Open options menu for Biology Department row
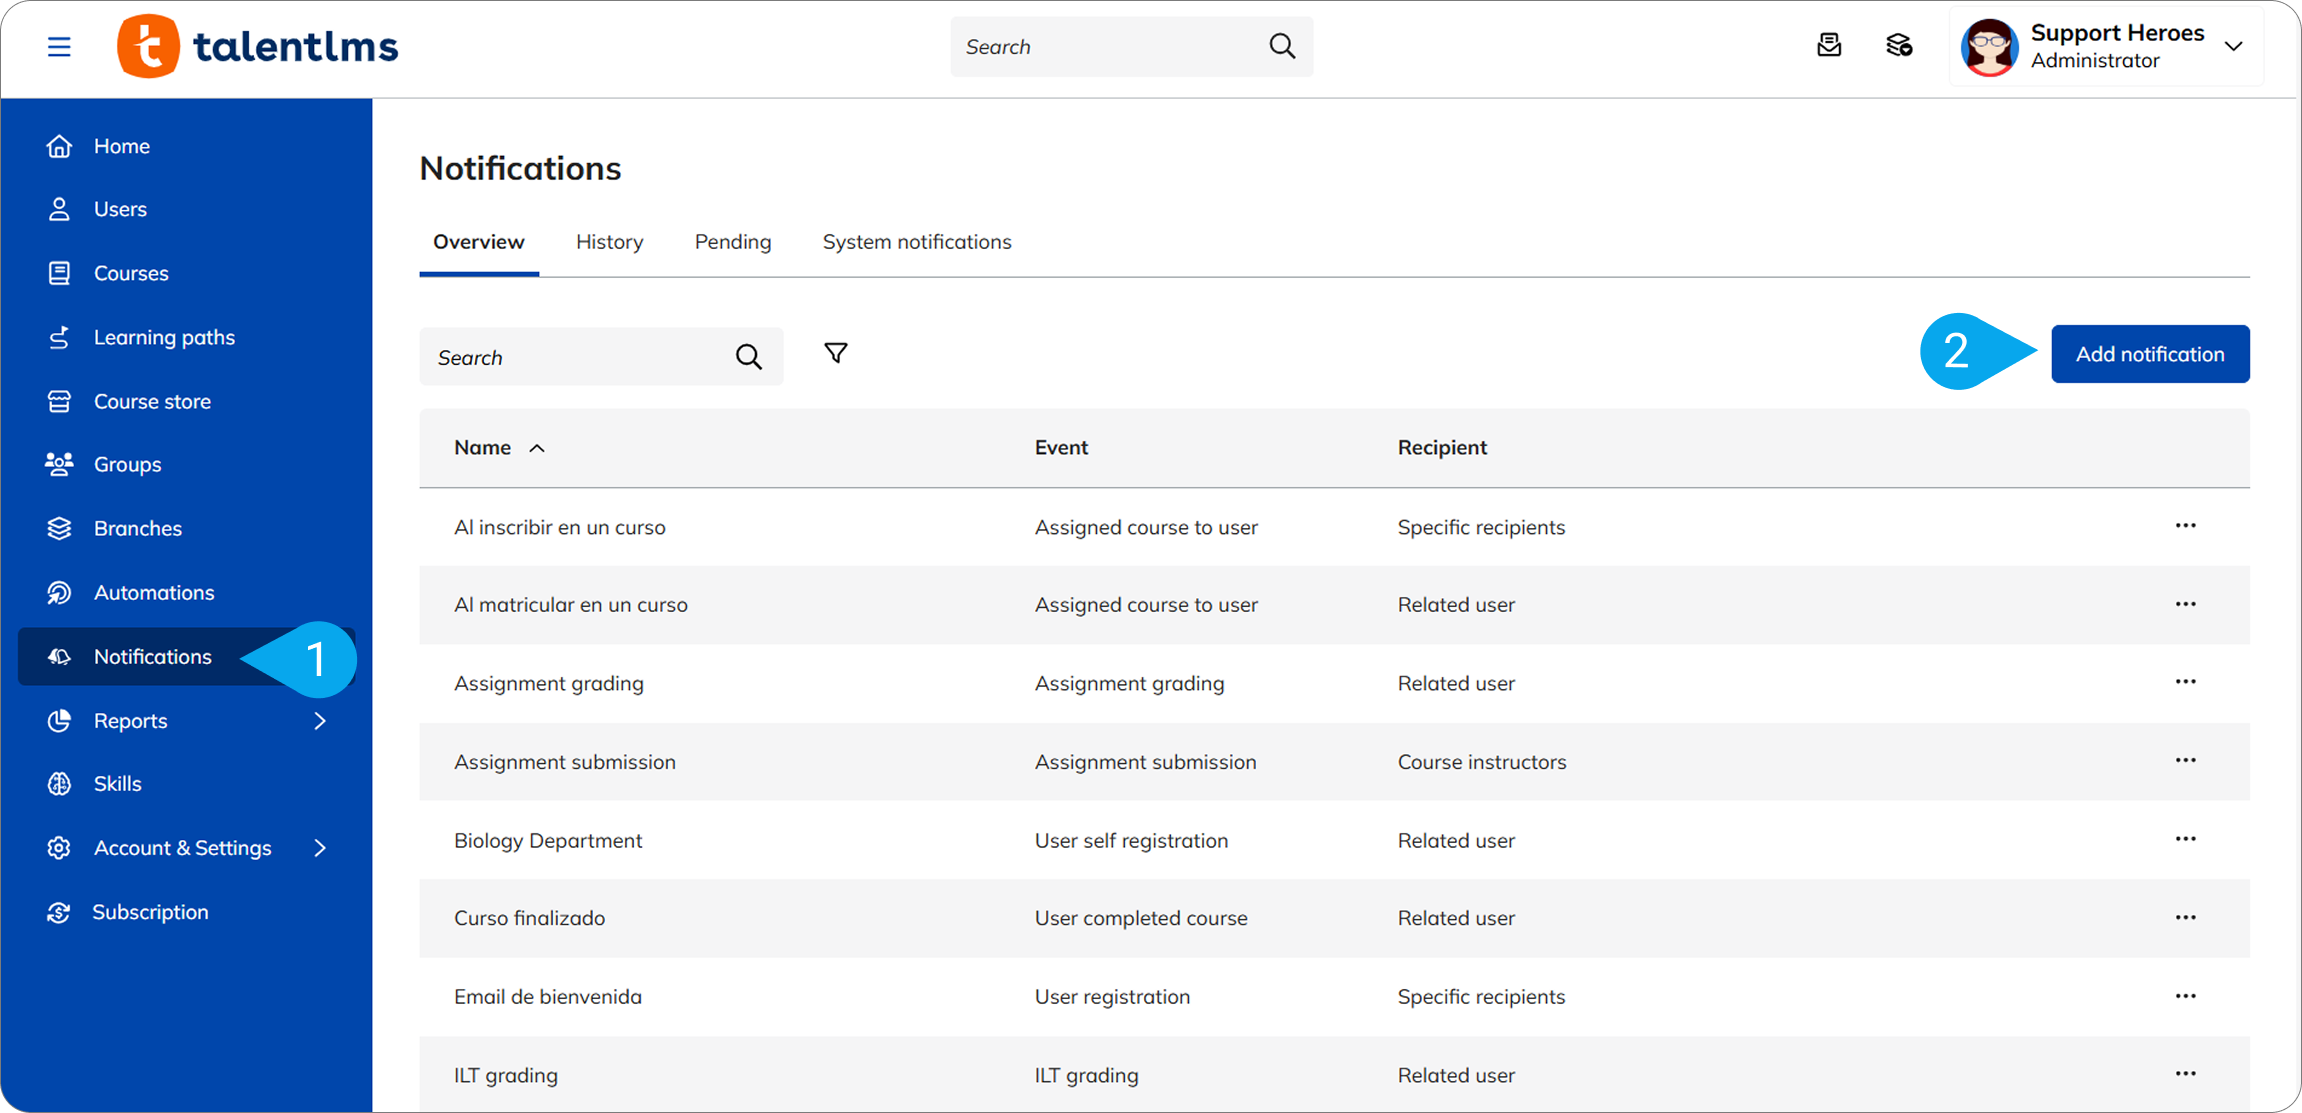The width and height of the screenshot is (2302, 1113). (x=2185, y=839)
